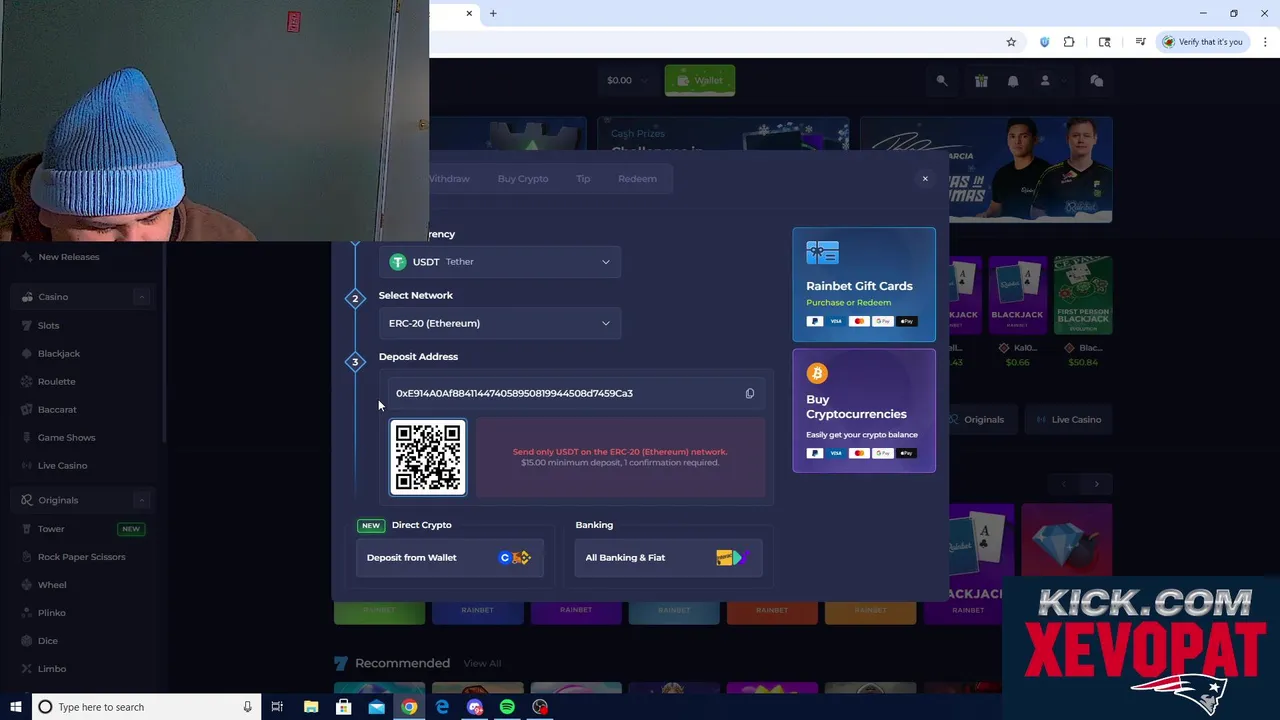Viewport: 1280px width, 720px height.
Task: Open the Rainbet Gift Cards card
Action: (864, 285)
